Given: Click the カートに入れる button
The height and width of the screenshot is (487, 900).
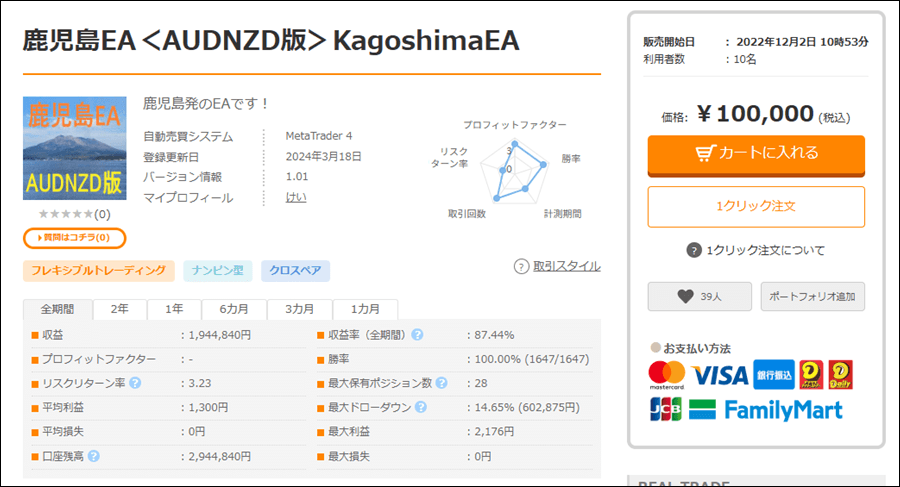Looking at the screenshot, I should click(756, 155).
